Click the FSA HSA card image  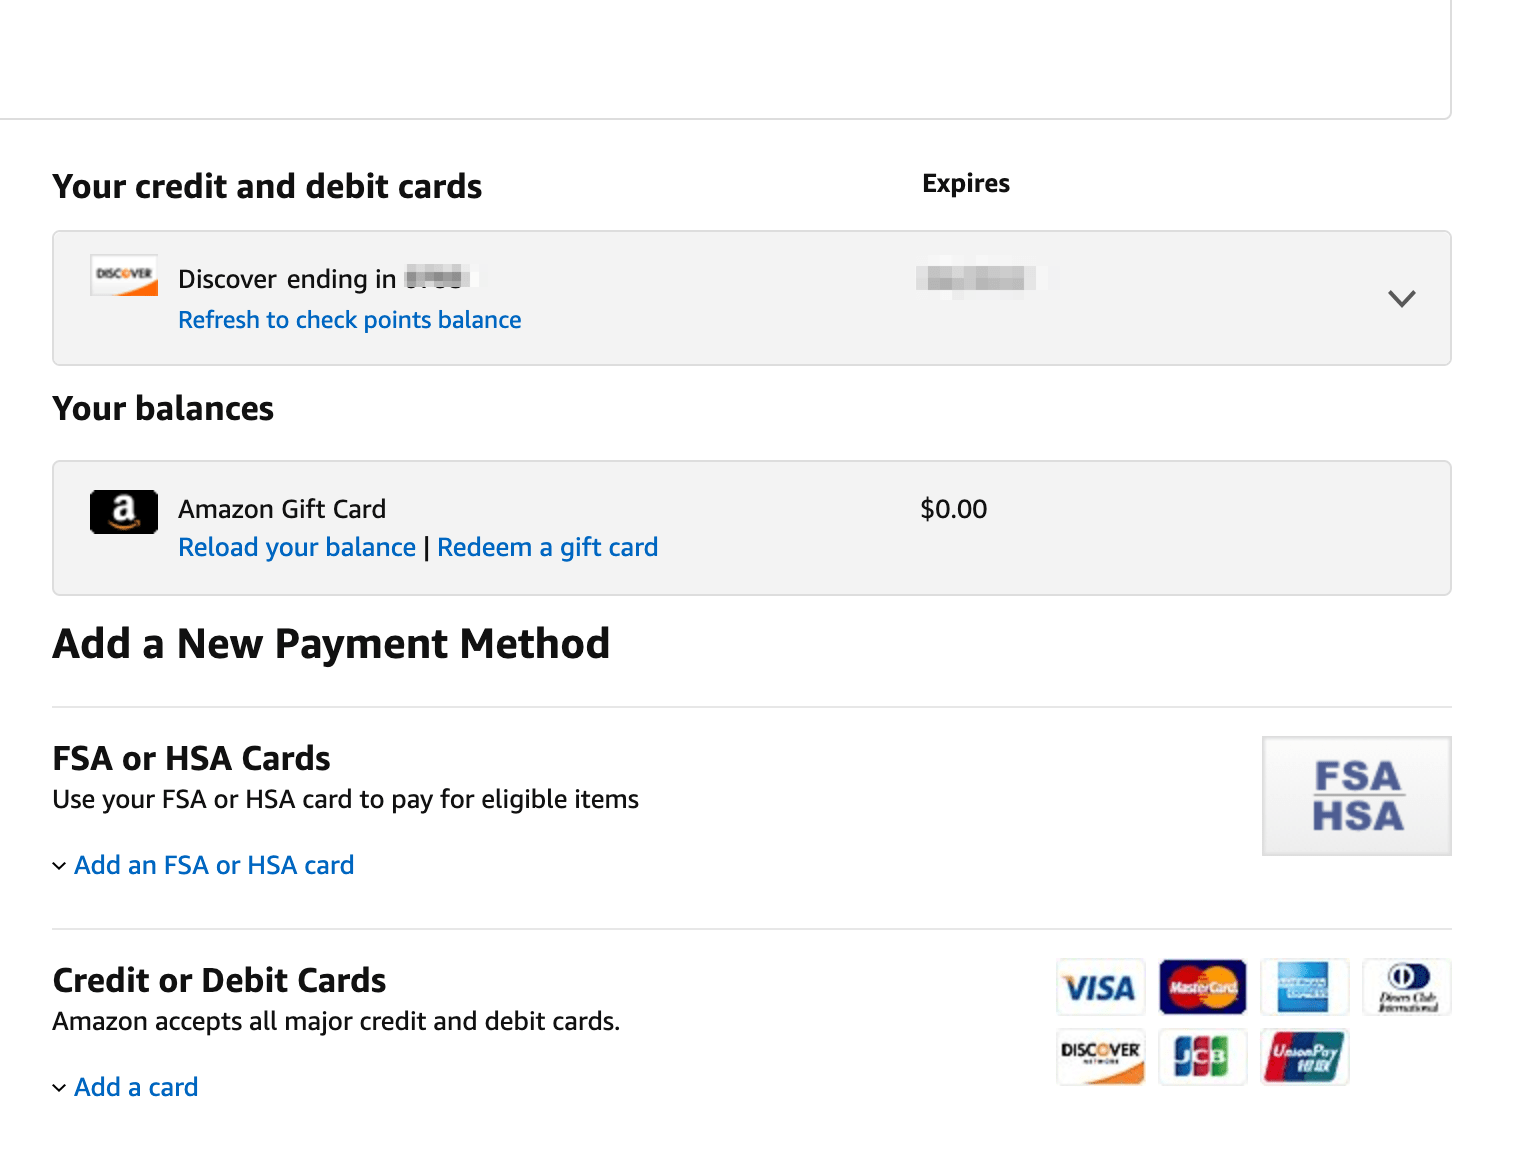[x=1356, y=796]
